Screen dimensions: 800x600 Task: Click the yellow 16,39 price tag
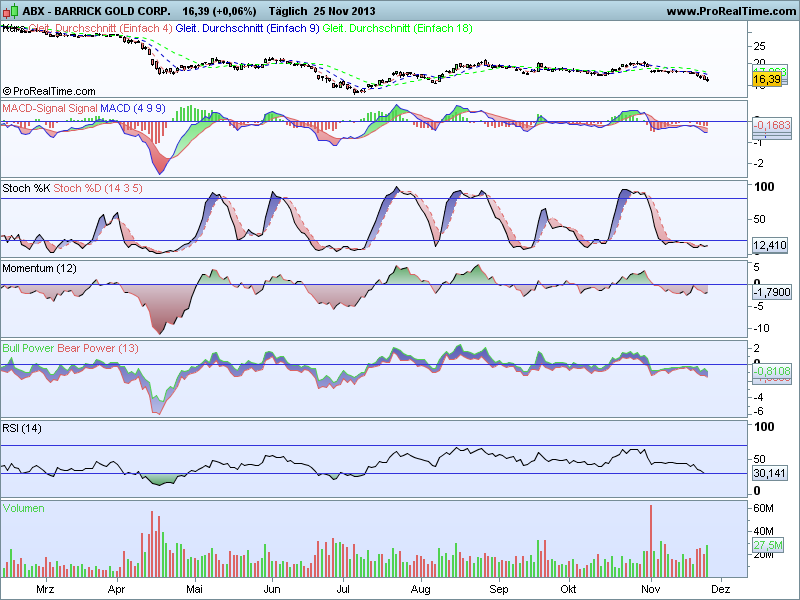[x=767, y=79]
